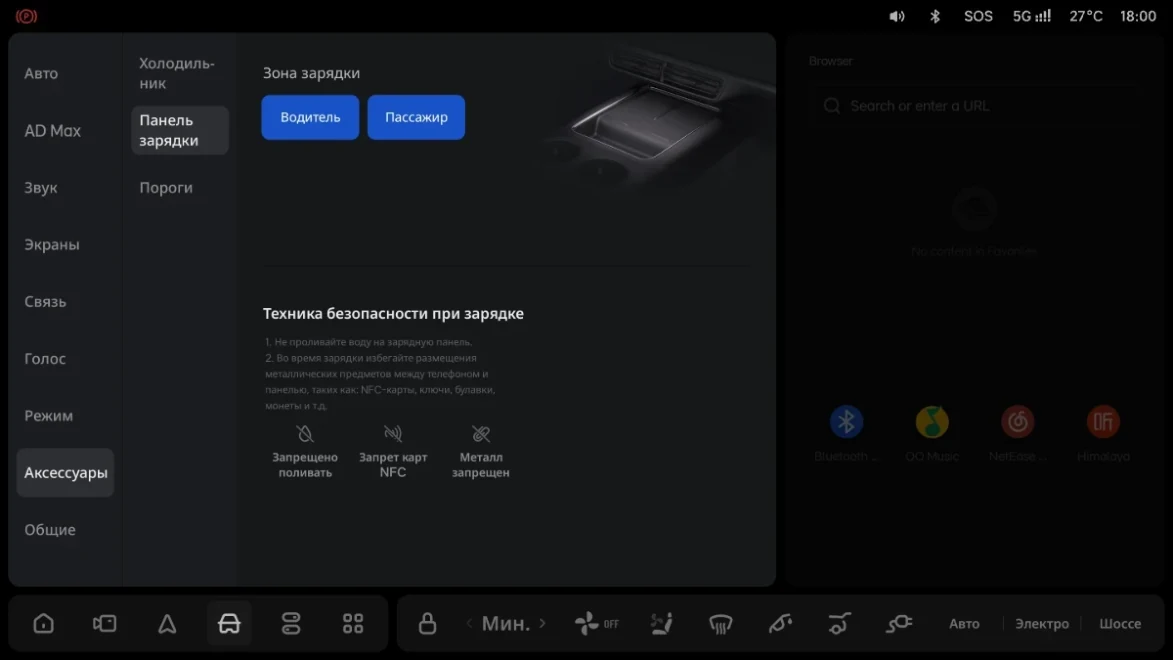
Task: Open seat heating and ventilation icon
Action: (x=661, y=623)
